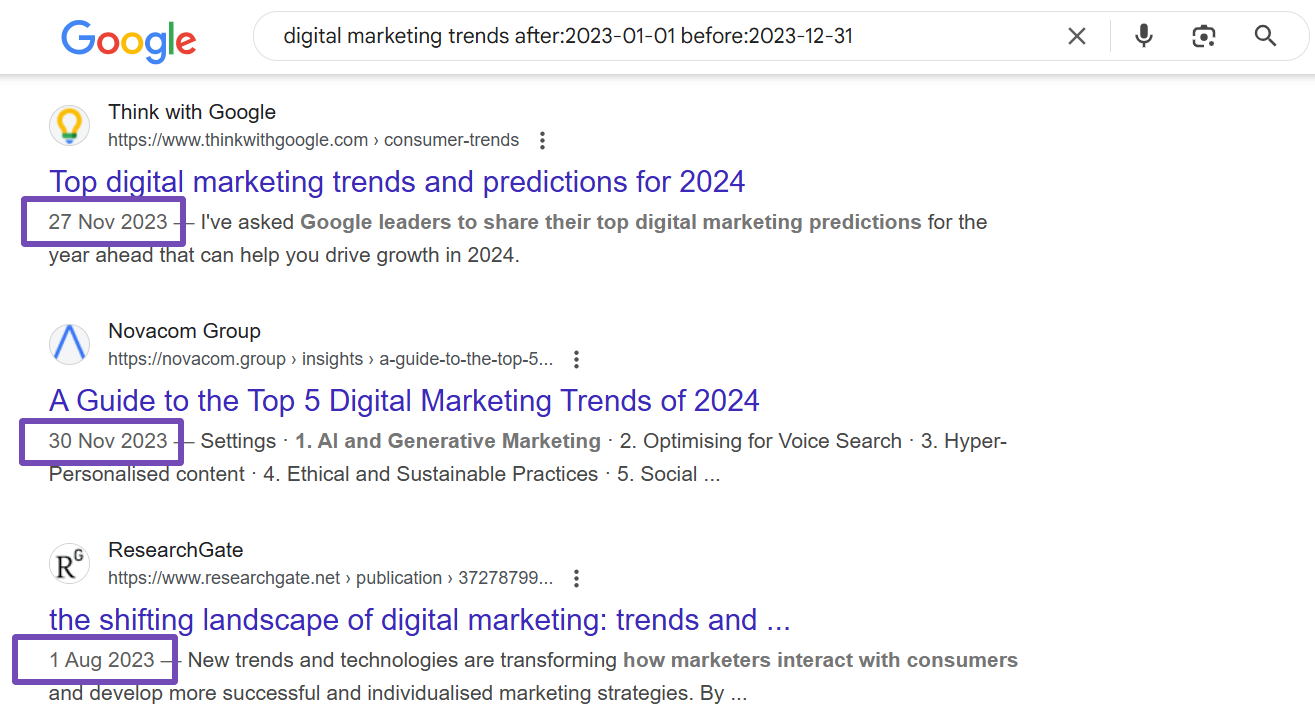The image size is (1315, 726).
Task: Click the Think with Google lightbulb favicon
Action: (69, 126)
